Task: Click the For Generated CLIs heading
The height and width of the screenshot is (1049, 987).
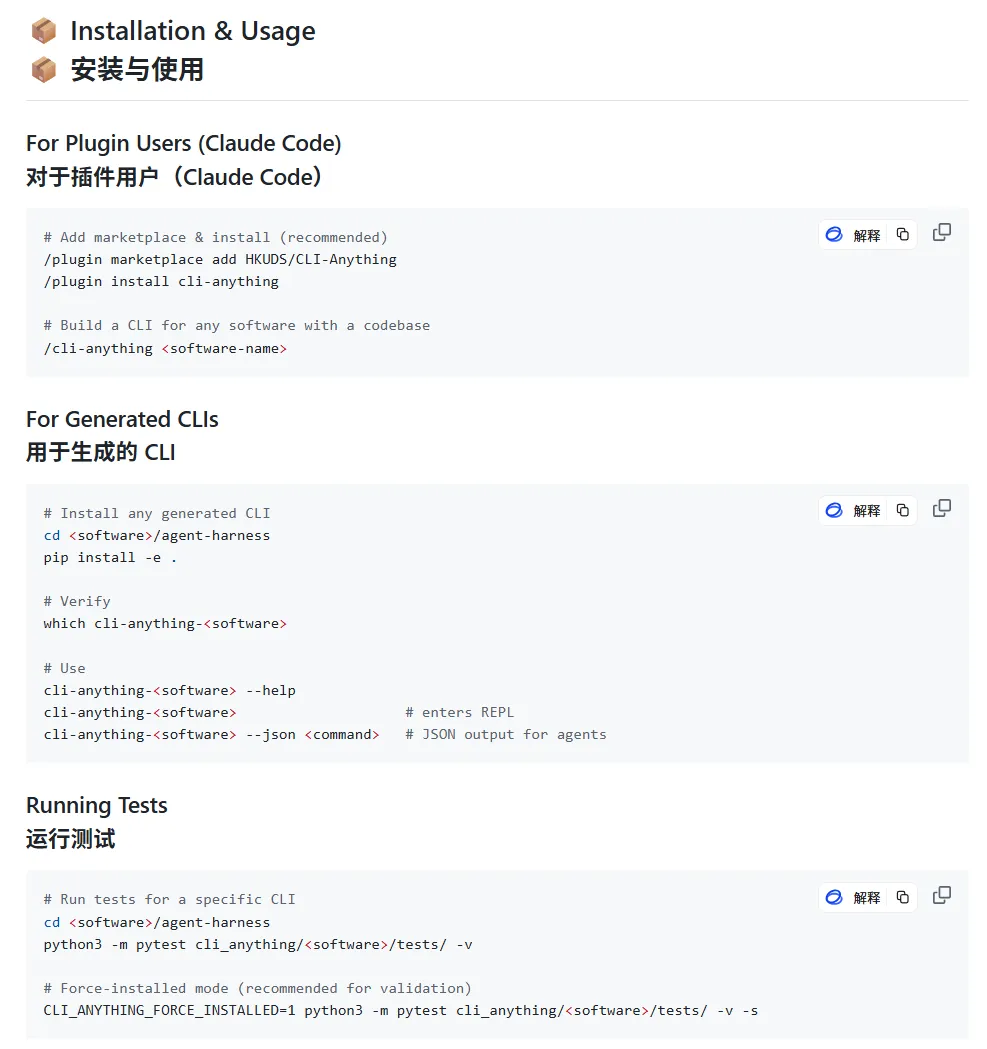Action: coord(122,419)
